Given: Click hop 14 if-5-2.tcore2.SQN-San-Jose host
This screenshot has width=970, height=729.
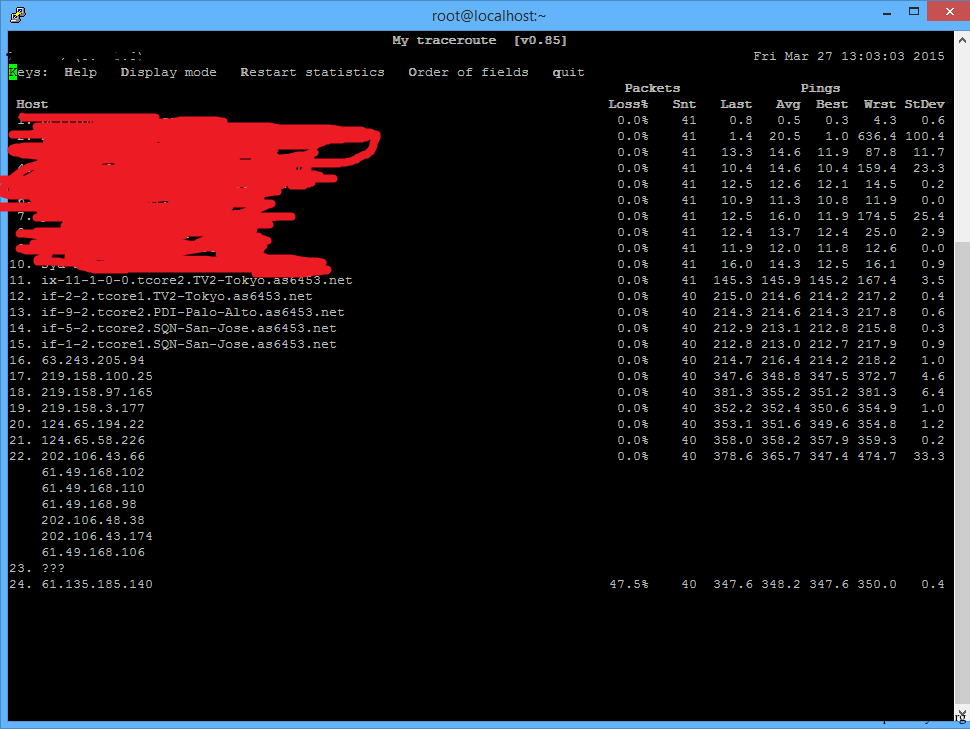Looking at the screenshot, I should [189, 329].
